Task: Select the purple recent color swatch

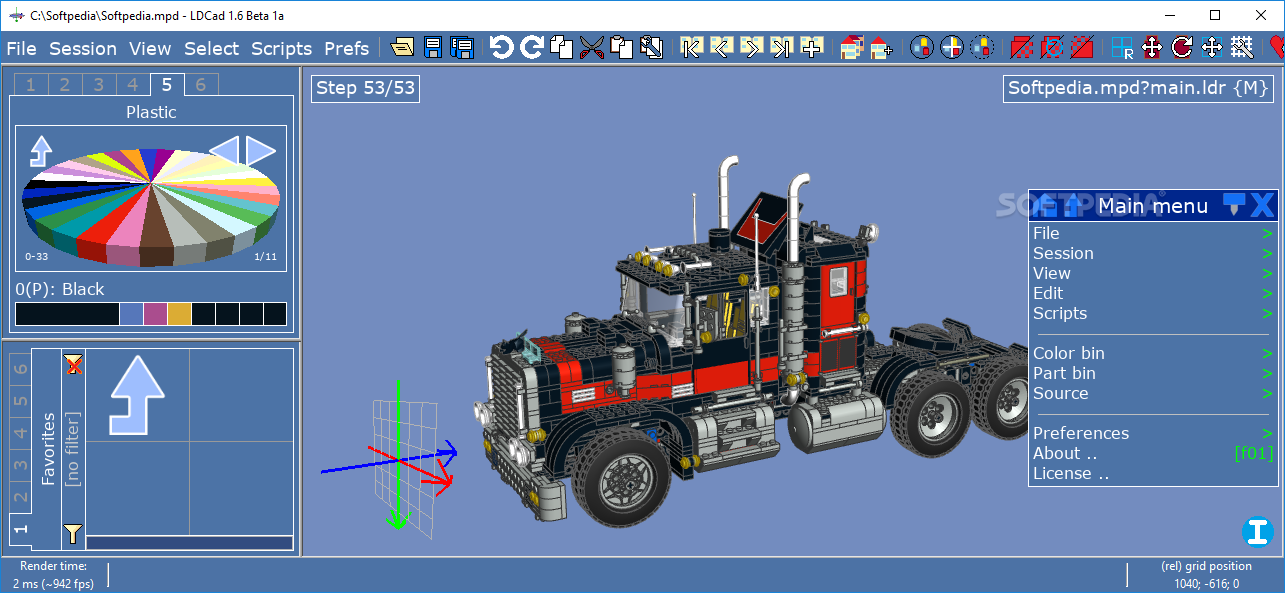Action: (155, 314)
